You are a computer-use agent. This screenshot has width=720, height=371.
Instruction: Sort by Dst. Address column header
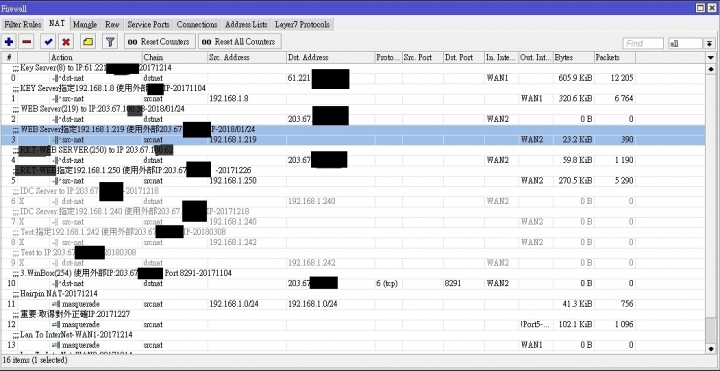pos(331,58)
